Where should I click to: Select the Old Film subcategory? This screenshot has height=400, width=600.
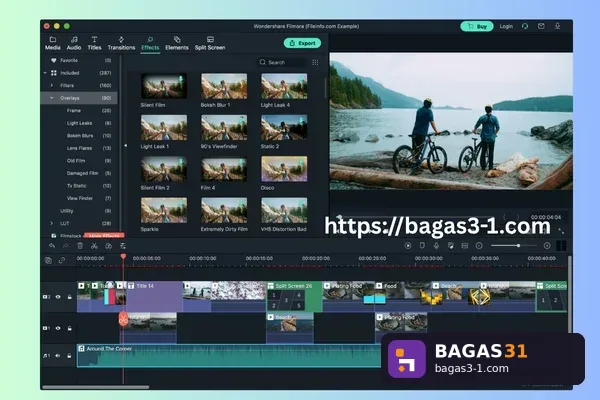[x=76, y=161]
